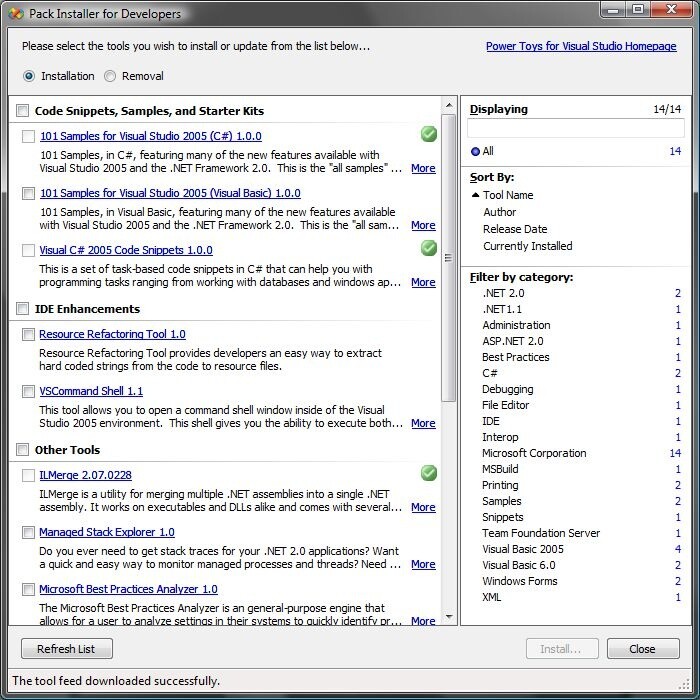The width and height of the screenshot is (700, 700).
Task: Check the Visual C# 2005 Code Snippets box
Action: pos(28,250)
